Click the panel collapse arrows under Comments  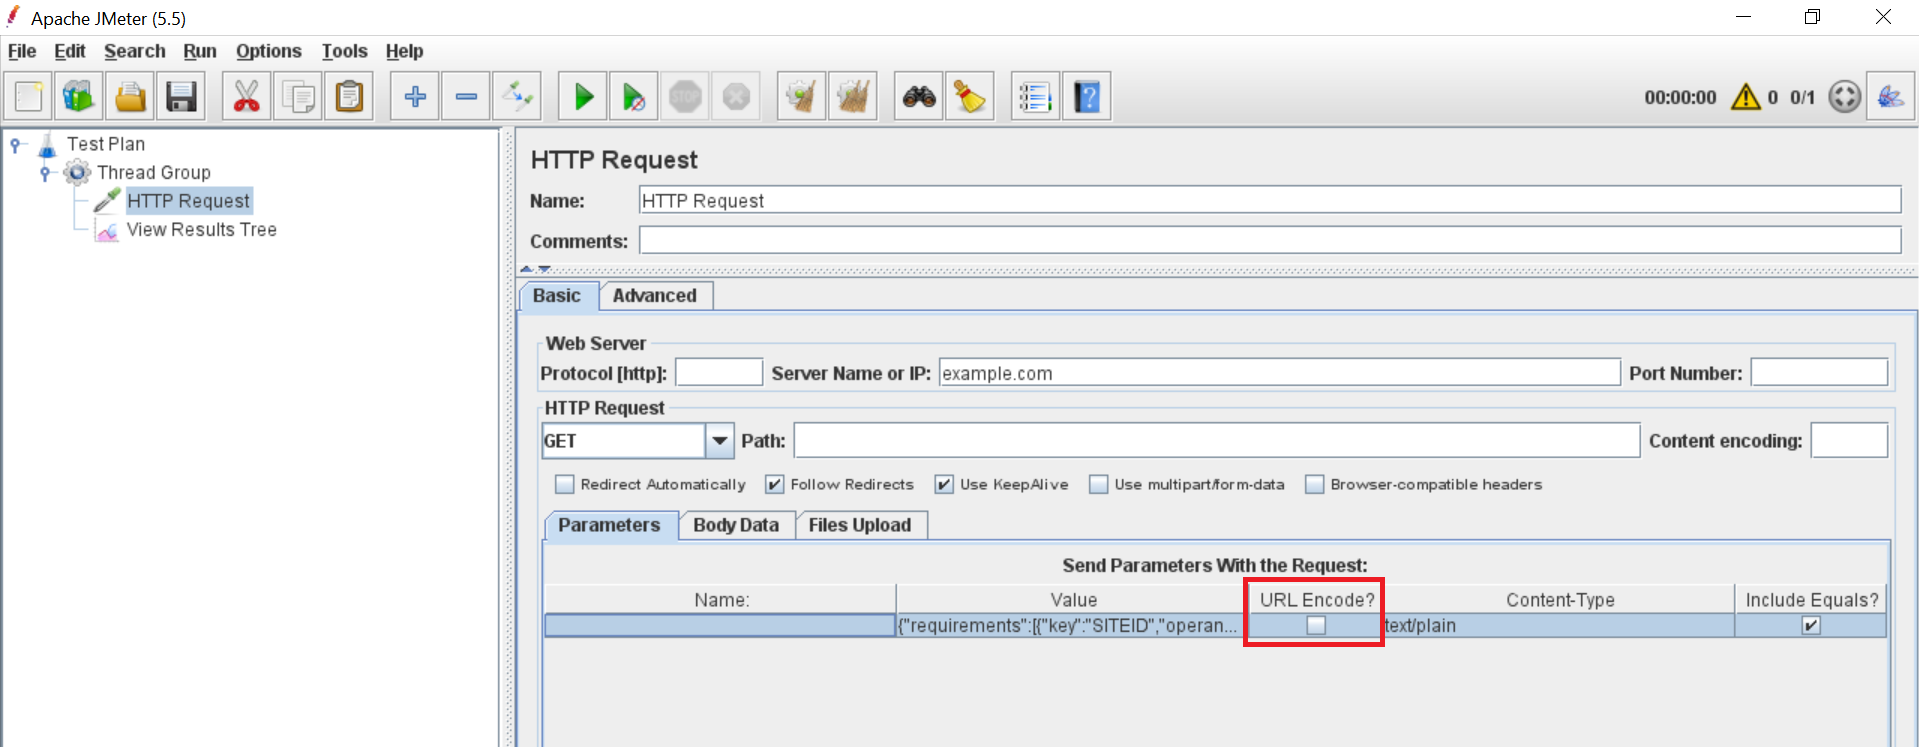click(535, 269)
